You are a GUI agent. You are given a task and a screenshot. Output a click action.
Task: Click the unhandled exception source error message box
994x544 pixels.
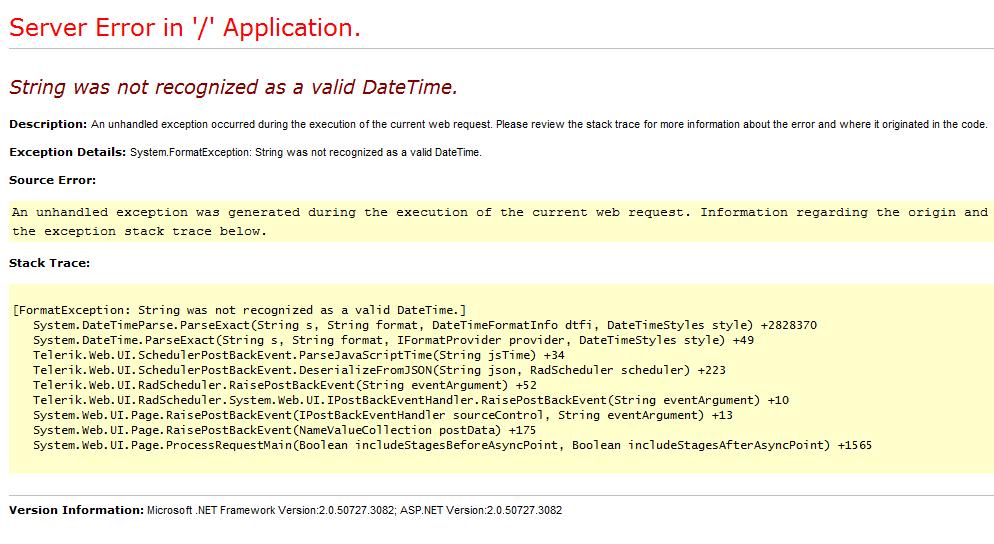(x=500, y=222)
